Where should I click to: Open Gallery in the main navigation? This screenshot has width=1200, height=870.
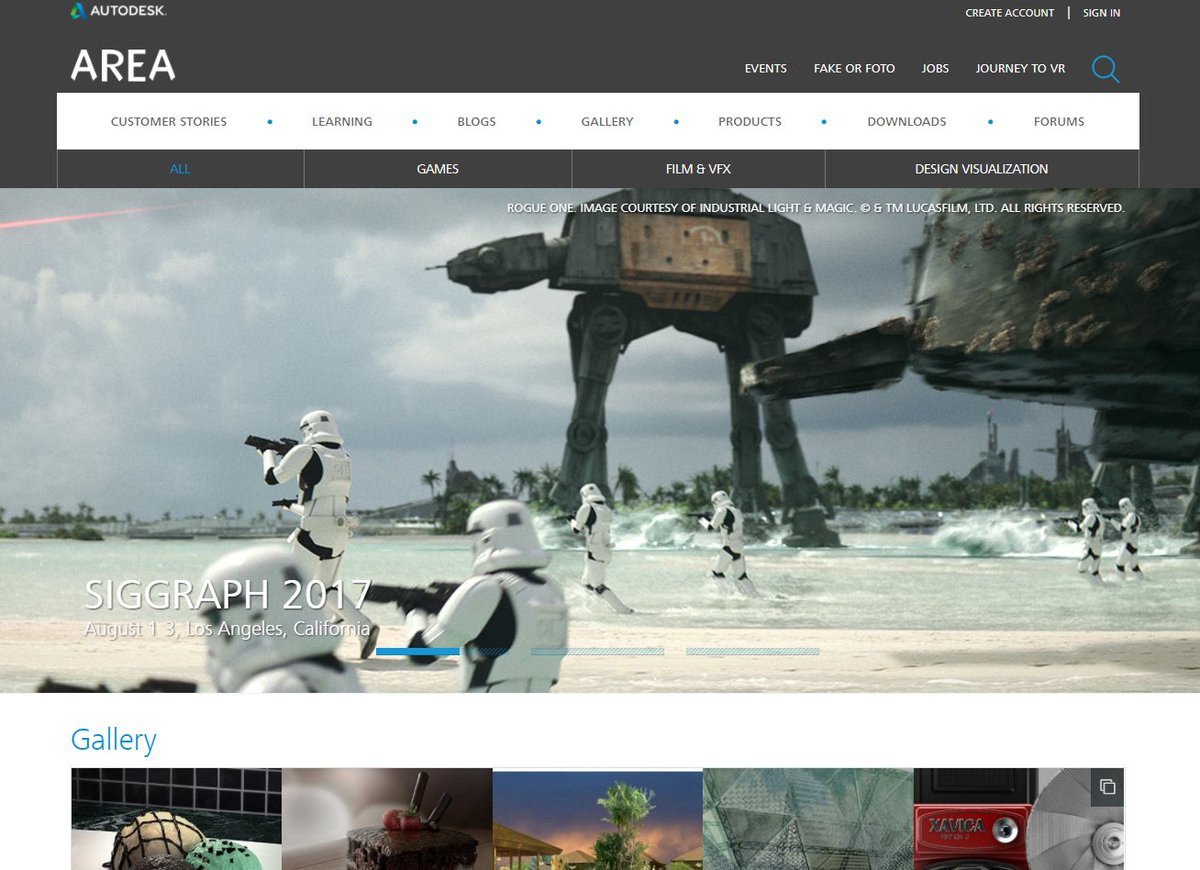tap(607, 122)
